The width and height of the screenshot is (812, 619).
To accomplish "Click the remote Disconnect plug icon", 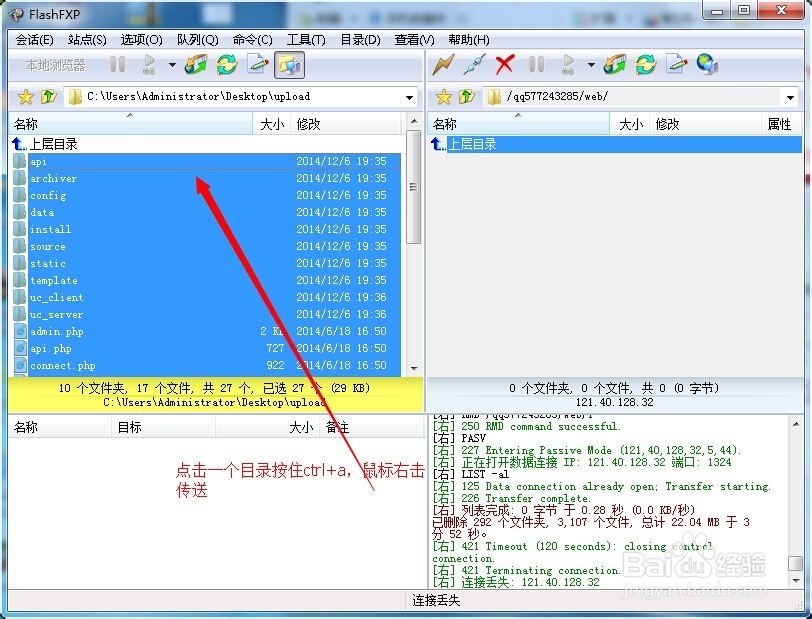I will point(474,64).
